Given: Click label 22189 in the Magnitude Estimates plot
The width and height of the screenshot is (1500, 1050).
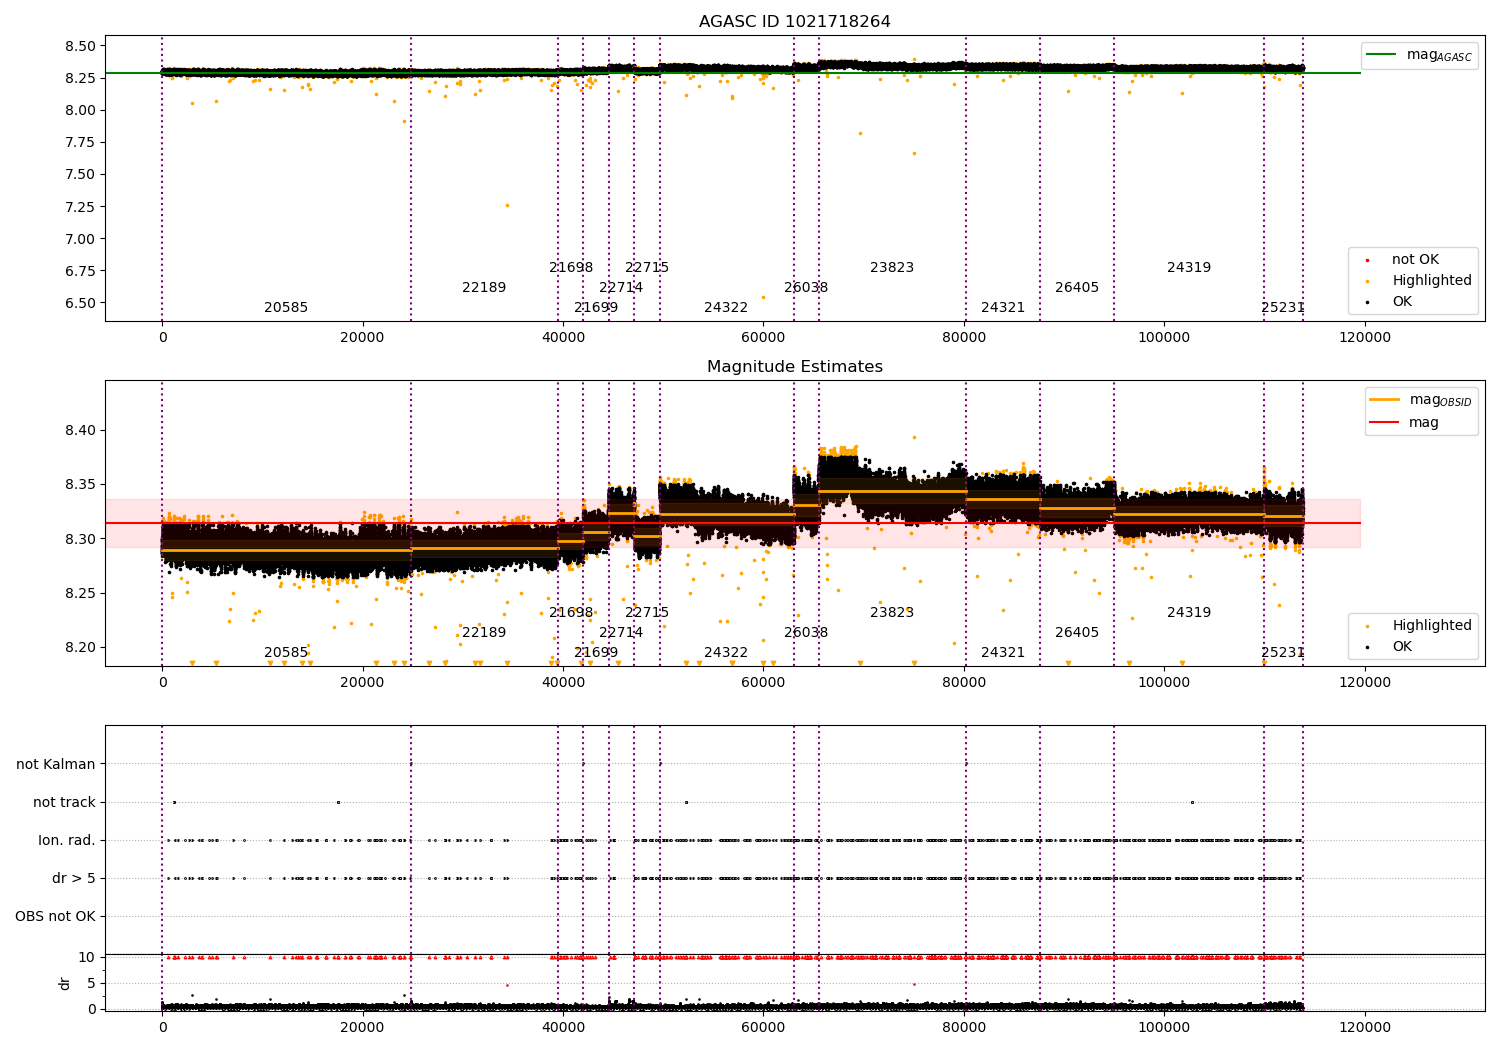Looking at the screenshot, I should tap(484, 633).
